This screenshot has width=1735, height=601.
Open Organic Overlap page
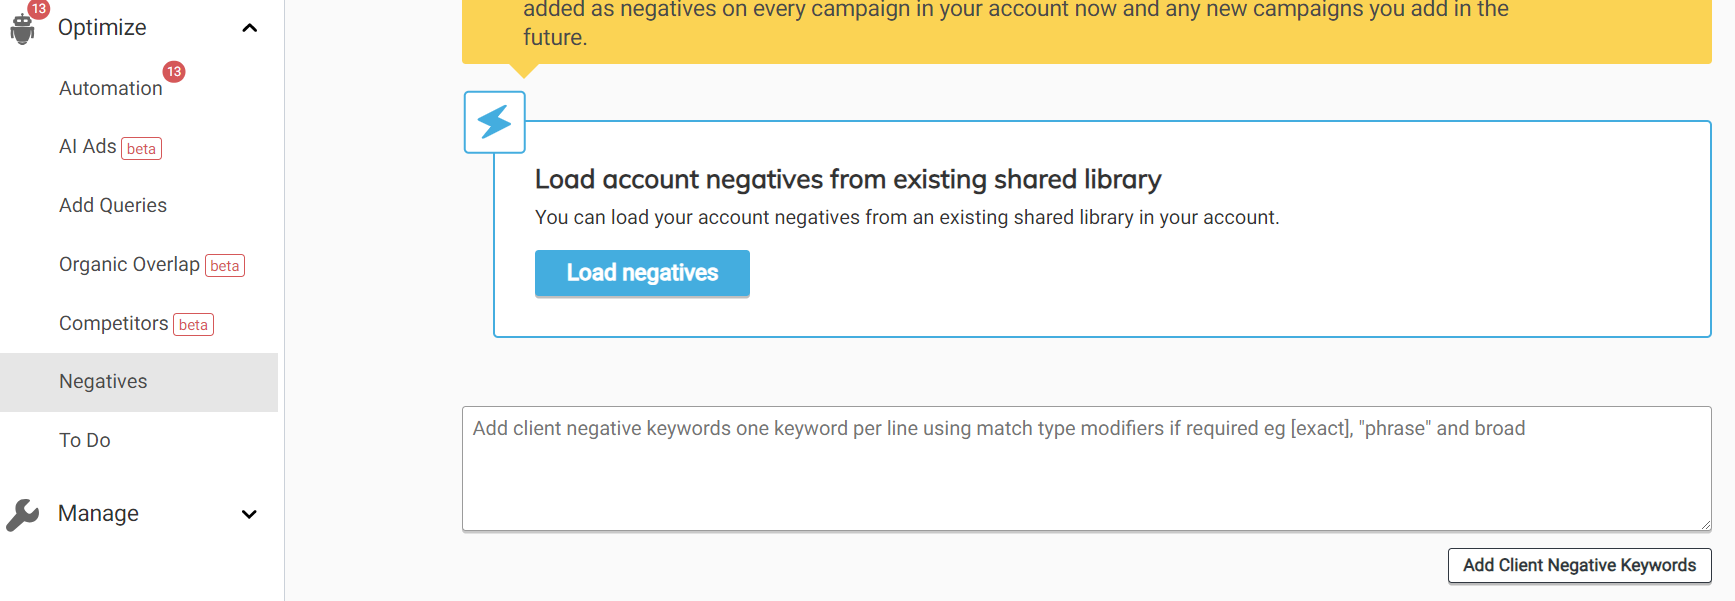tap(129, 264)
